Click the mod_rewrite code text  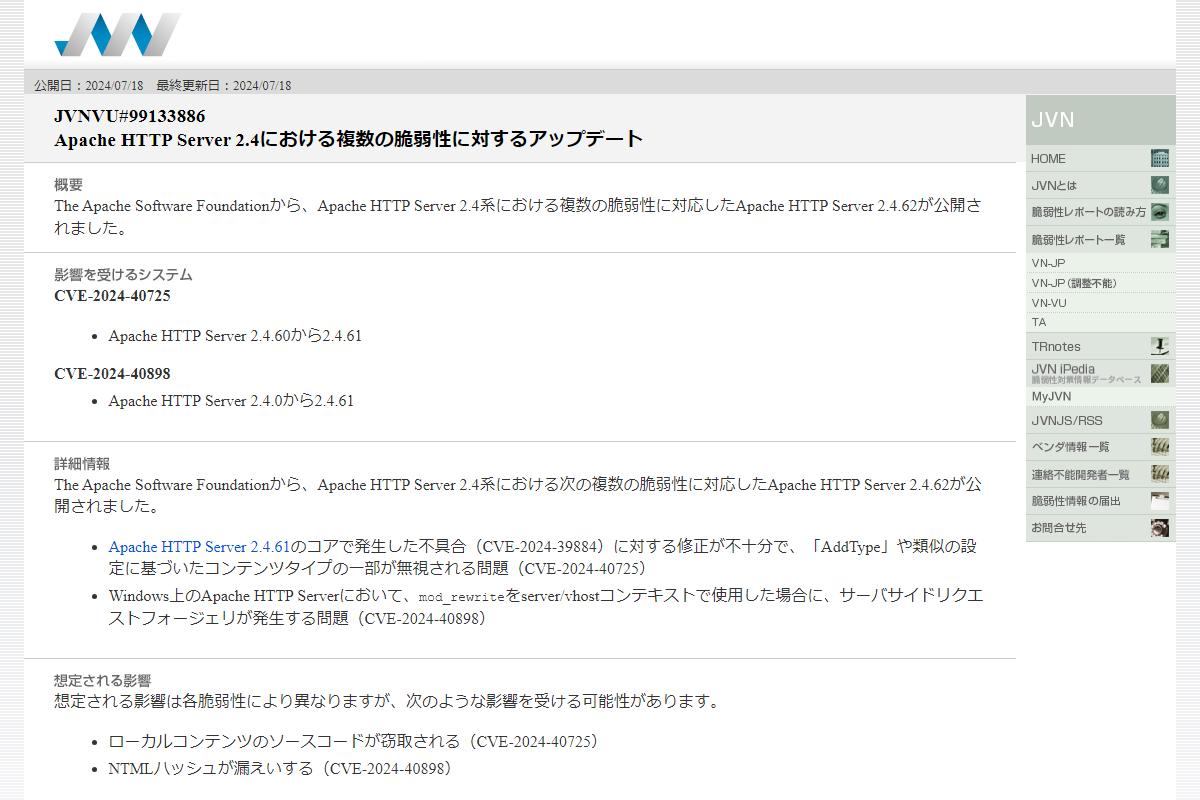point(461,597)
